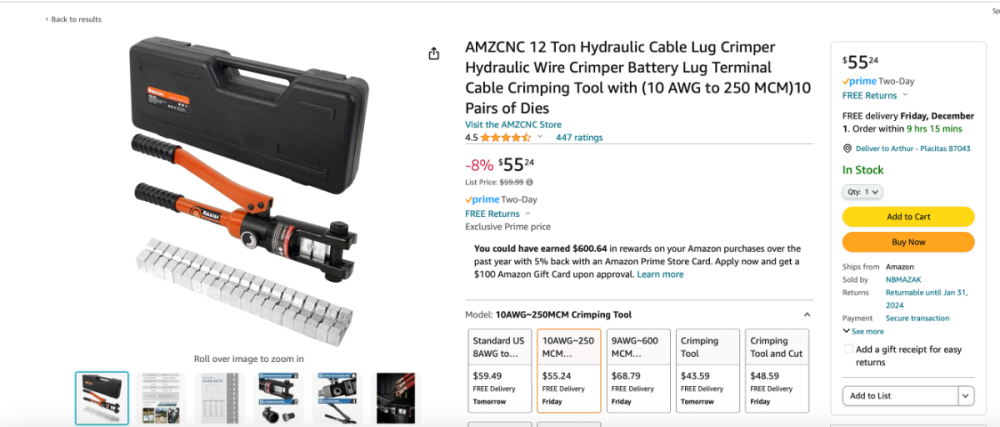Expand the rating breakdown chevron
The image size is (1000, 427).
pyautogui.click(x=540, y=138)
